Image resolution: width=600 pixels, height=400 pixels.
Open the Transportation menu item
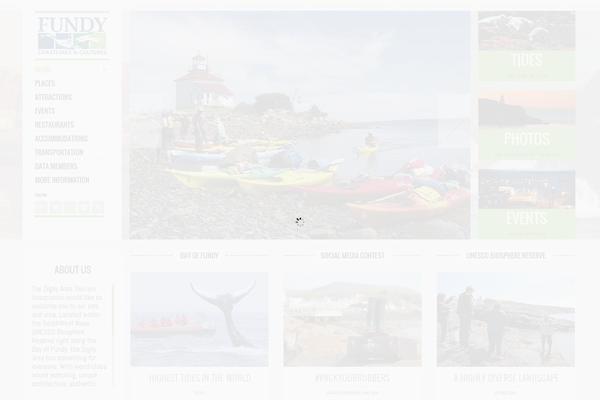coord(59,152)
